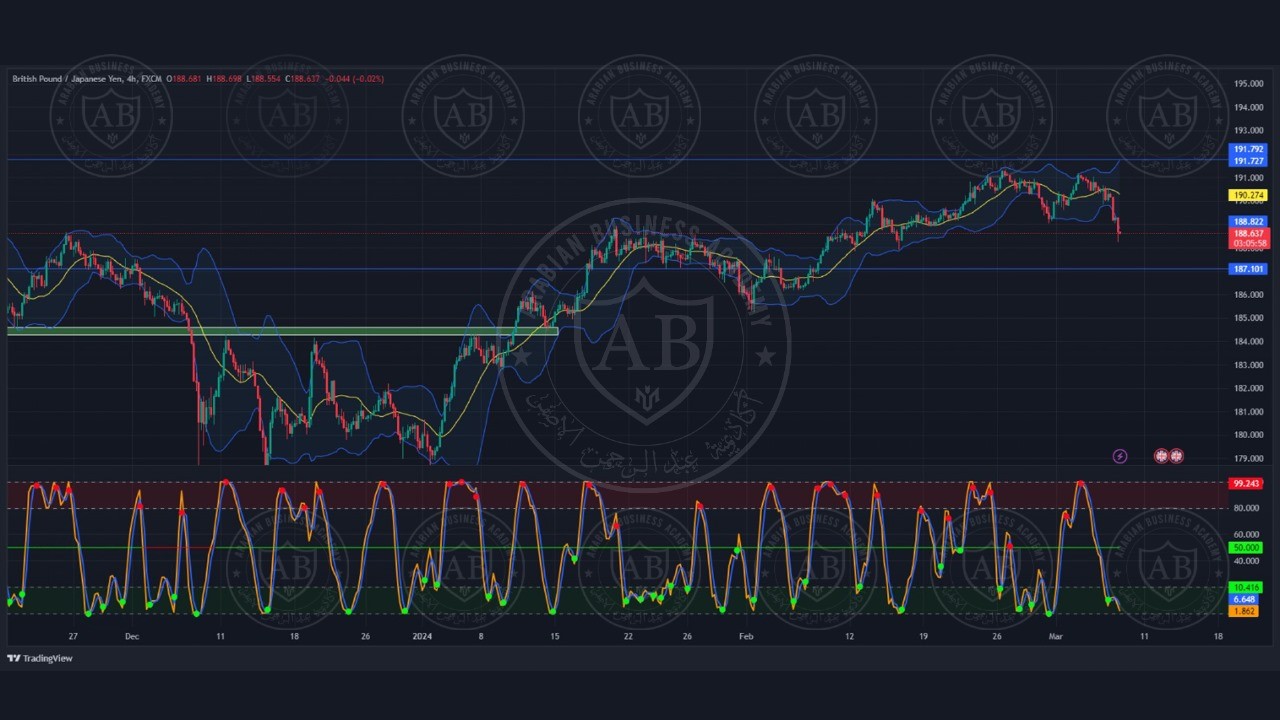1280x720 pixels.
Task: Click the 15 date label on time axis
Action: 554,636
